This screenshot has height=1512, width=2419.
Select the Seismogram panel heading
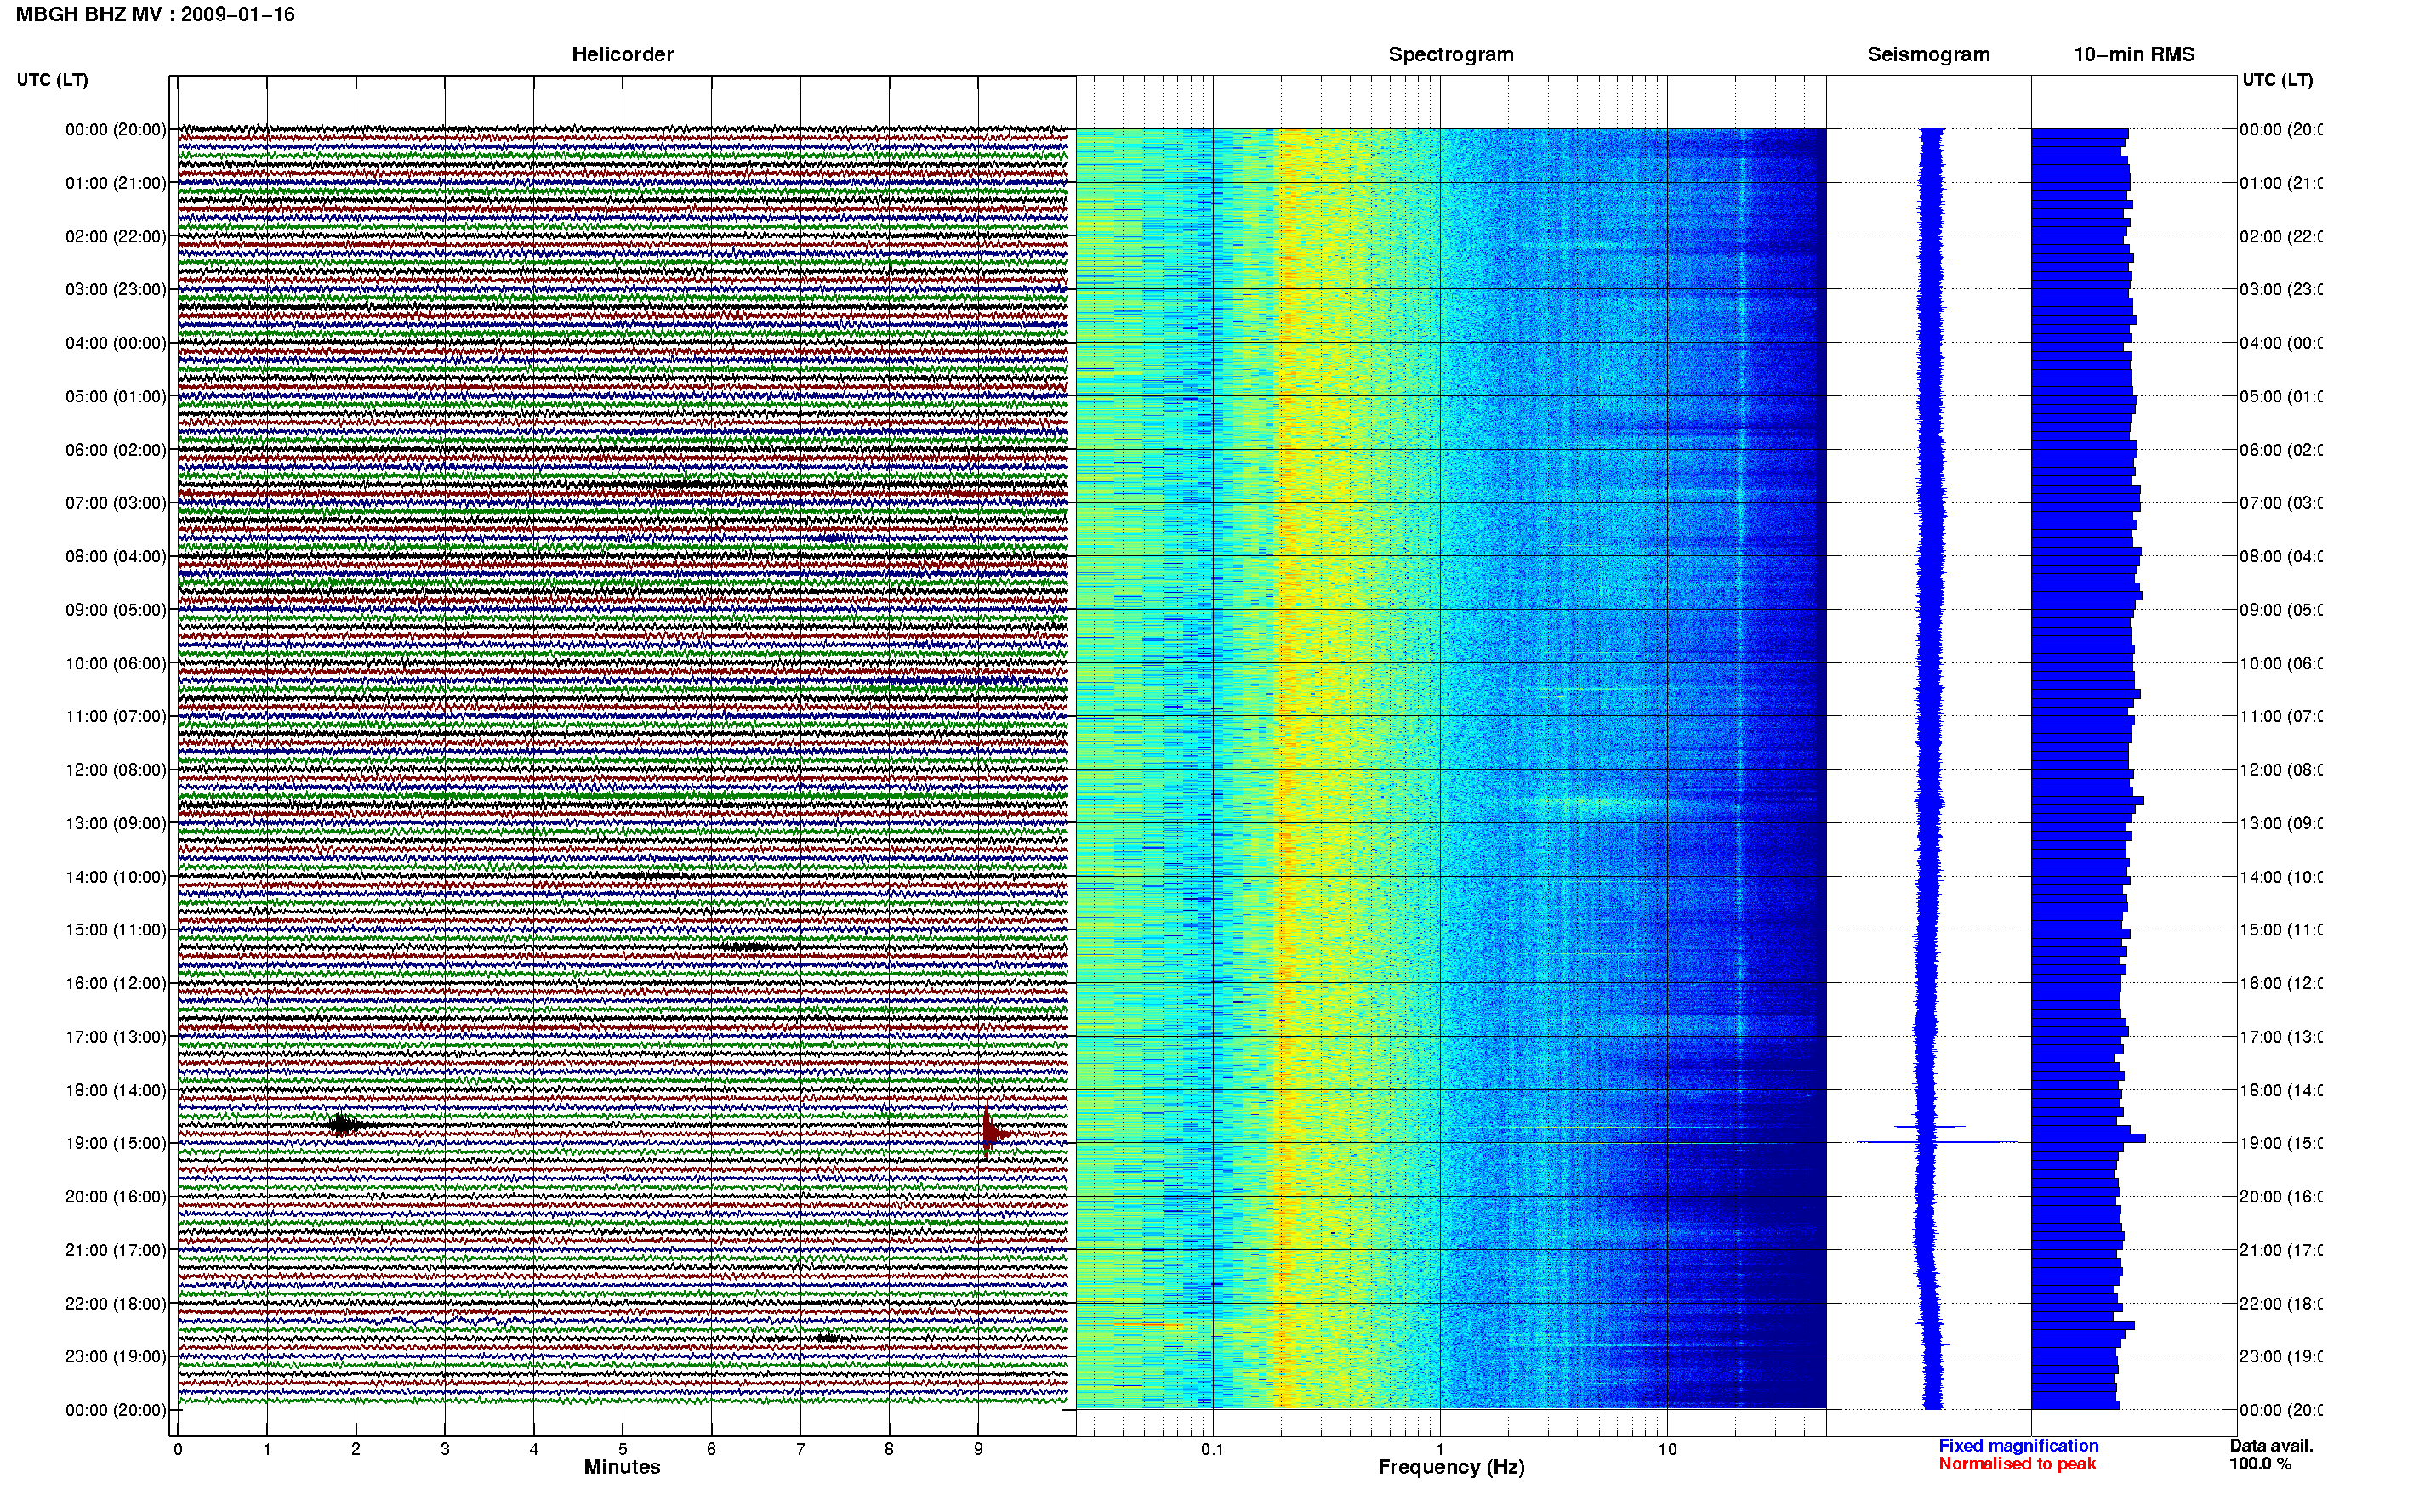coord(1929,55)
